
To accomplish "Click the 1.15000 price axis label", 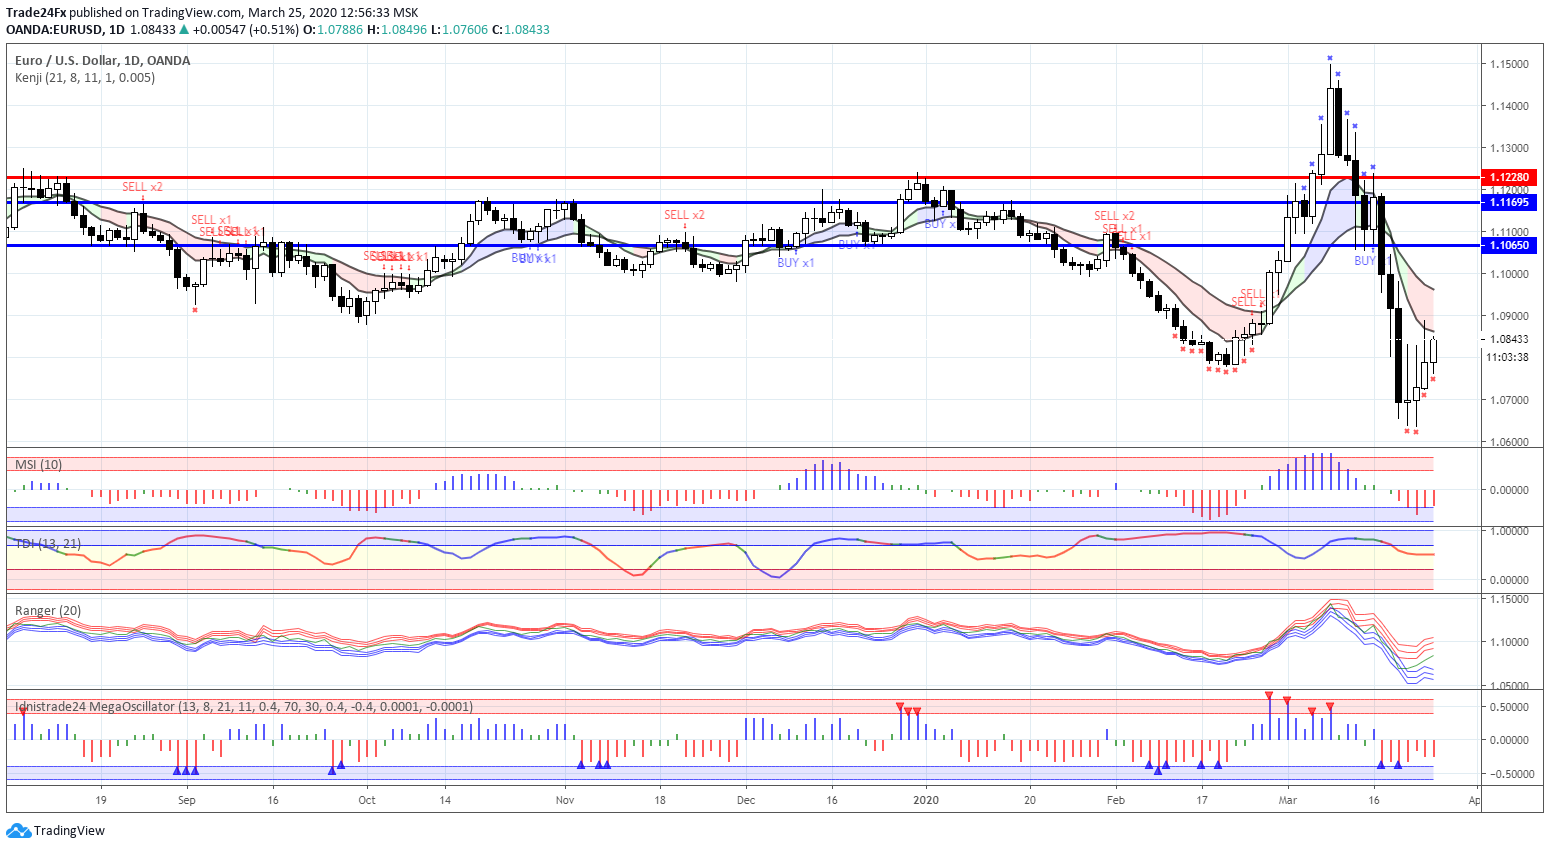I will (x=1509, y=64).
